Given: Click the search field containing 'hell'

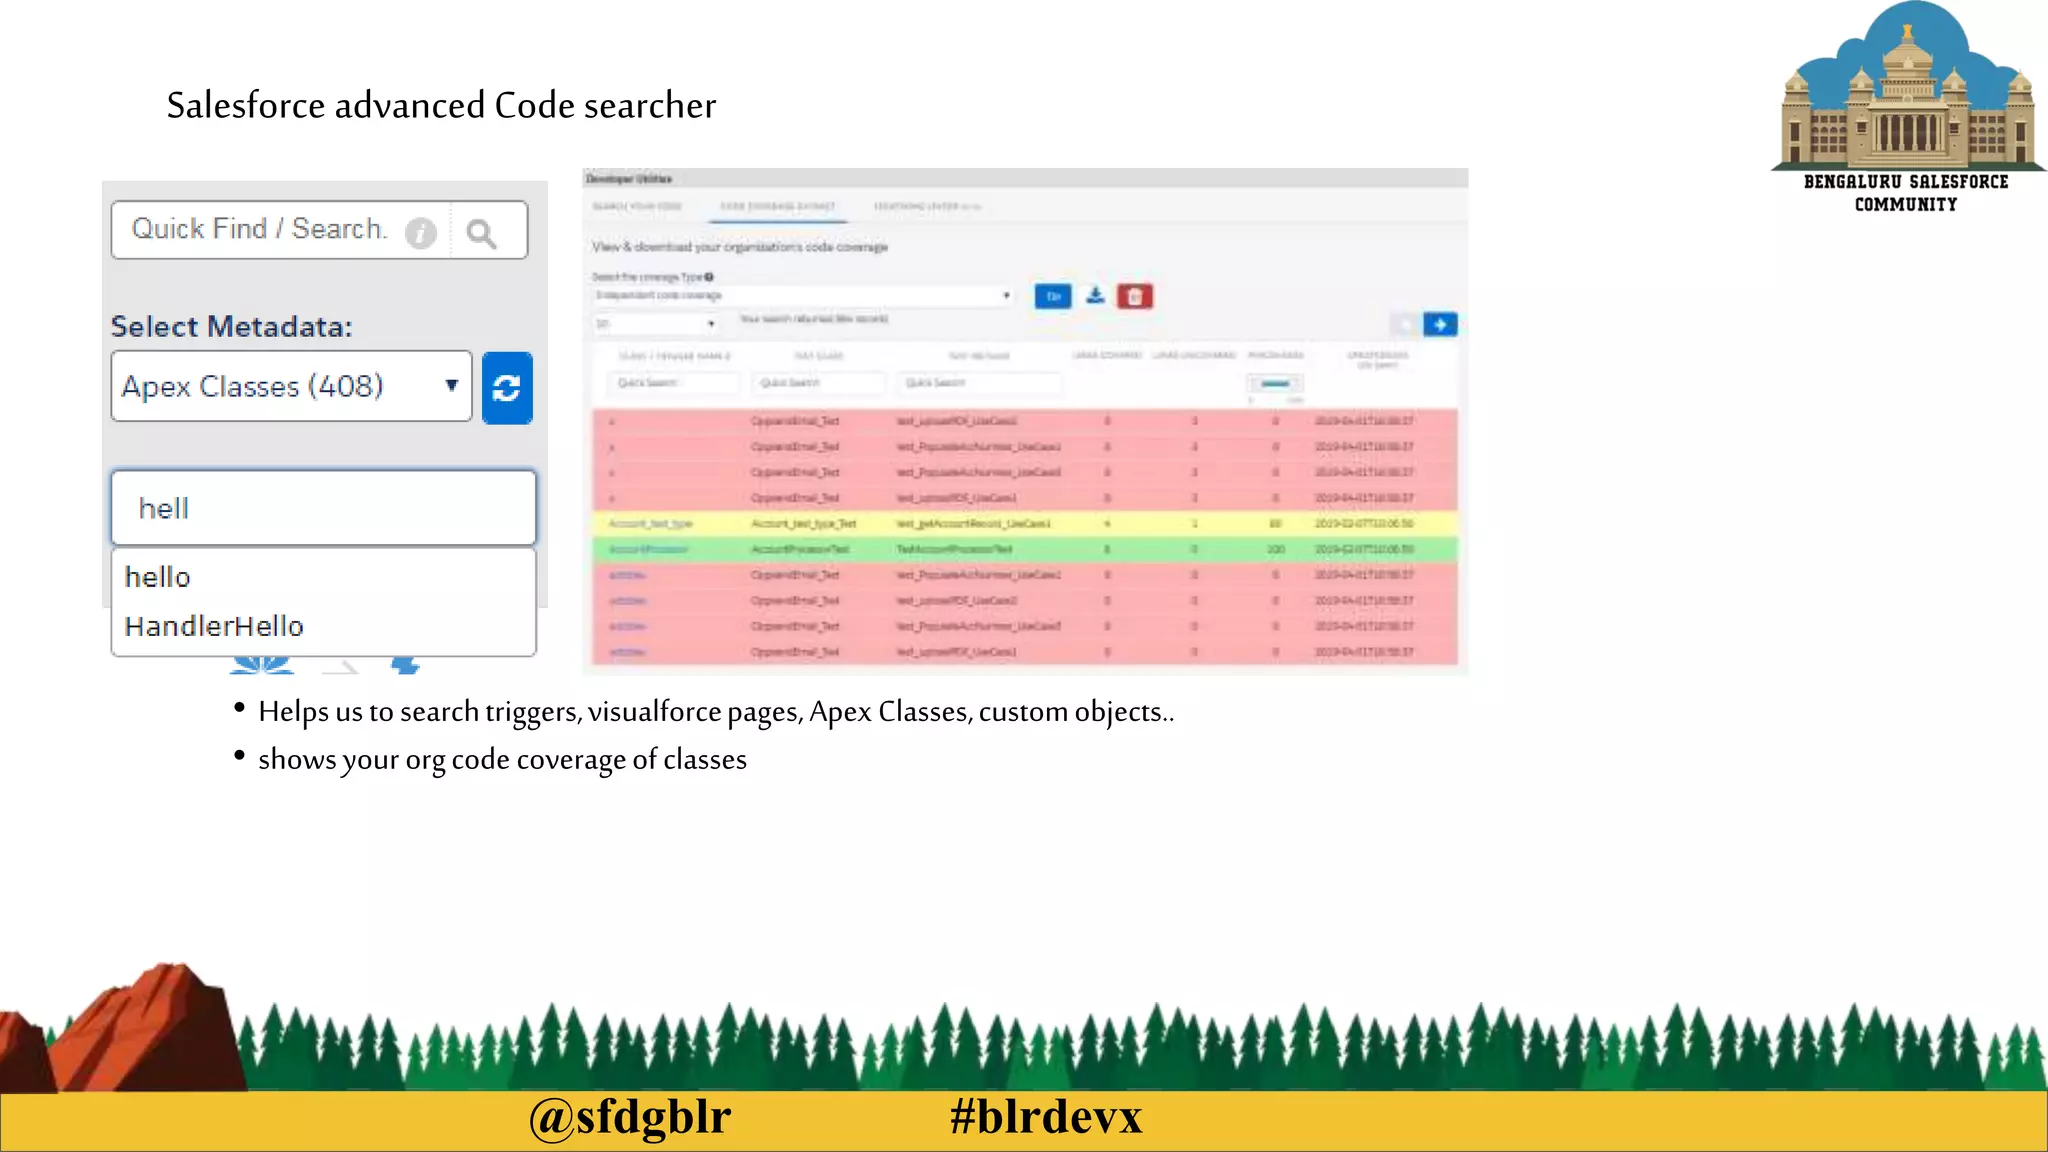Looking at the screenshot, I should pos(323,508).
